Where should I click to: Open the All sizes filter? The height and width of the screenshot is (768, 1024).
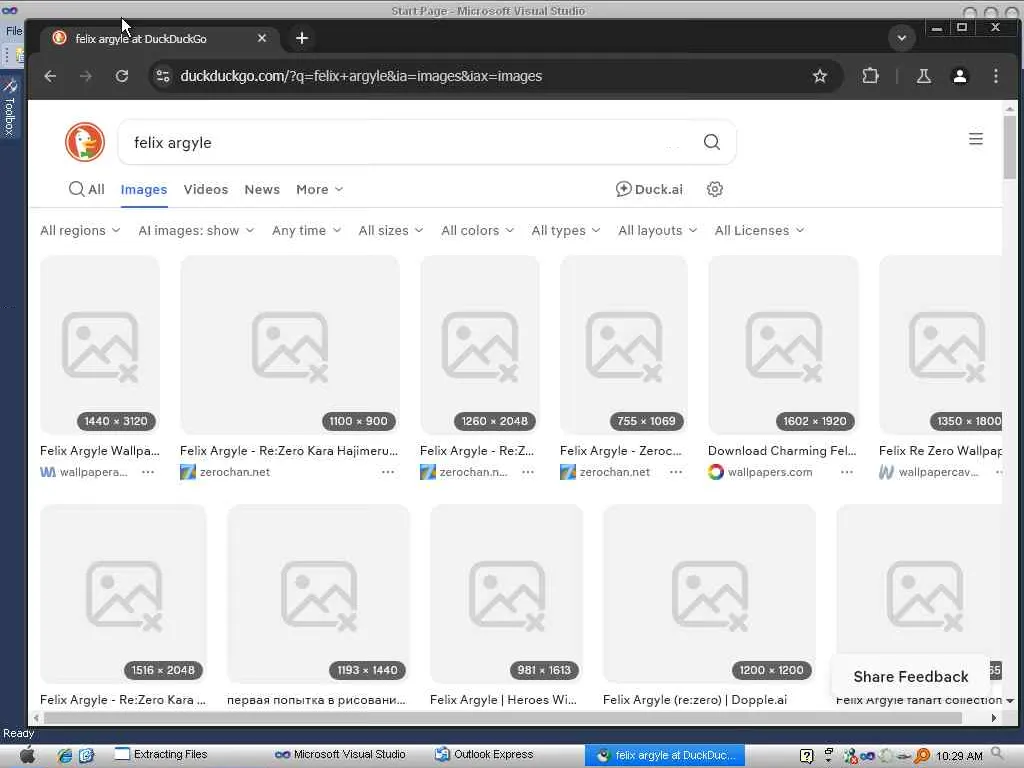[x=391, y=231]
